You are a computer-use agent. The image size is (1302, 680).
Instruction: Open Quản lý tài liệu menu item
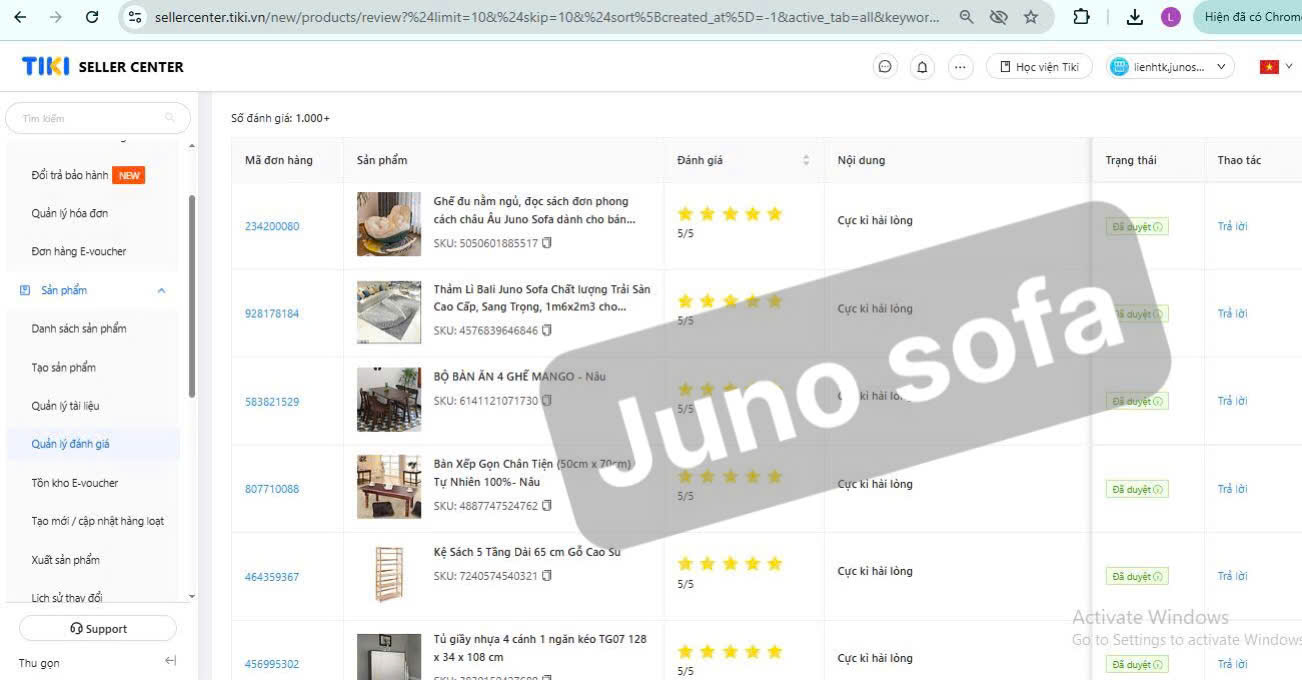(65, 406)
